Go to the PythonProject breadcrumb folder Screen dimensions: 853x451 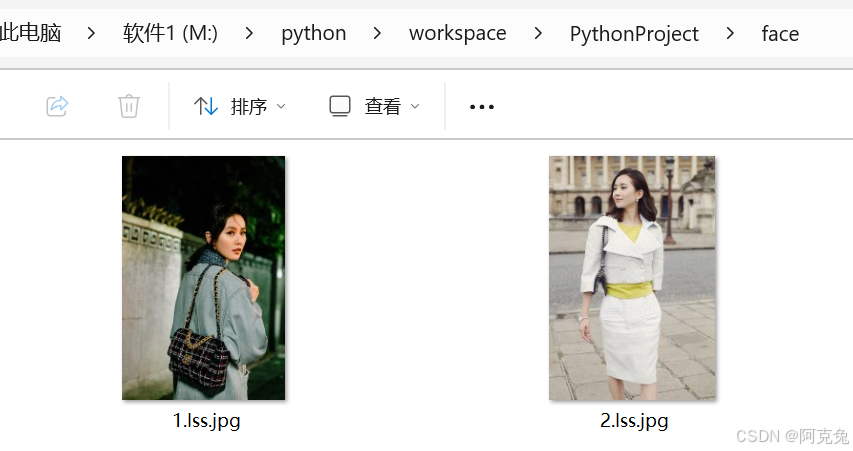634,34
